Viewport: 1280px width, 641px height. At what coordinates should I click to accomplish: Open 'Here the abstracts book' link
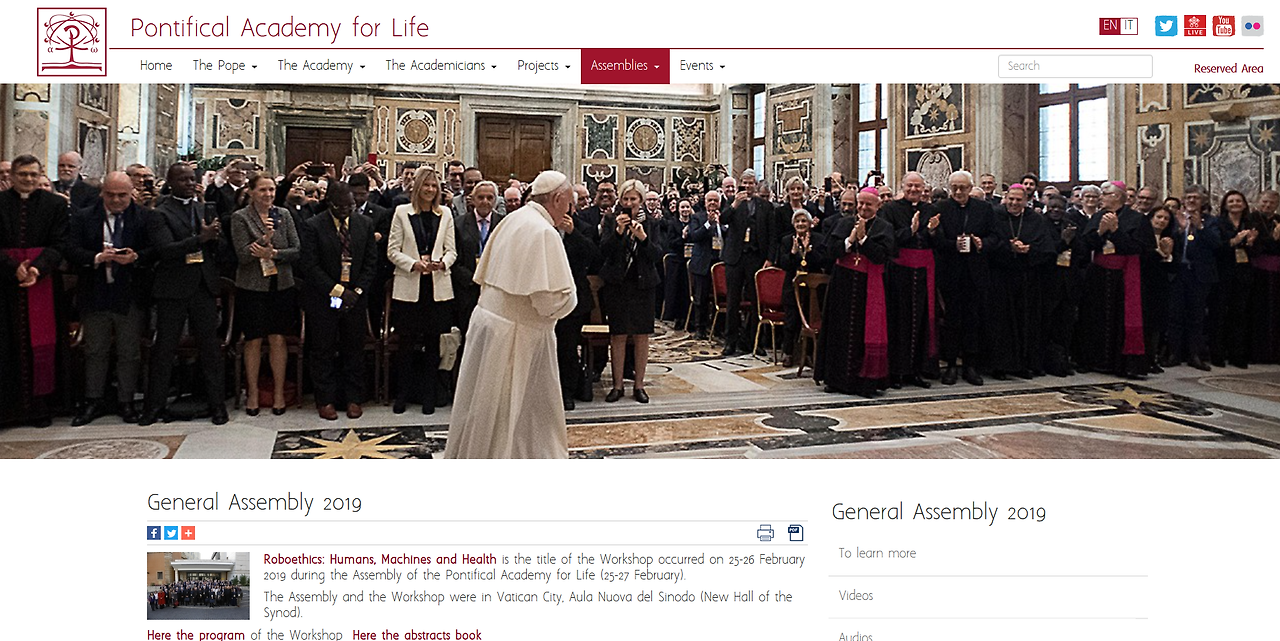[417, 635]
